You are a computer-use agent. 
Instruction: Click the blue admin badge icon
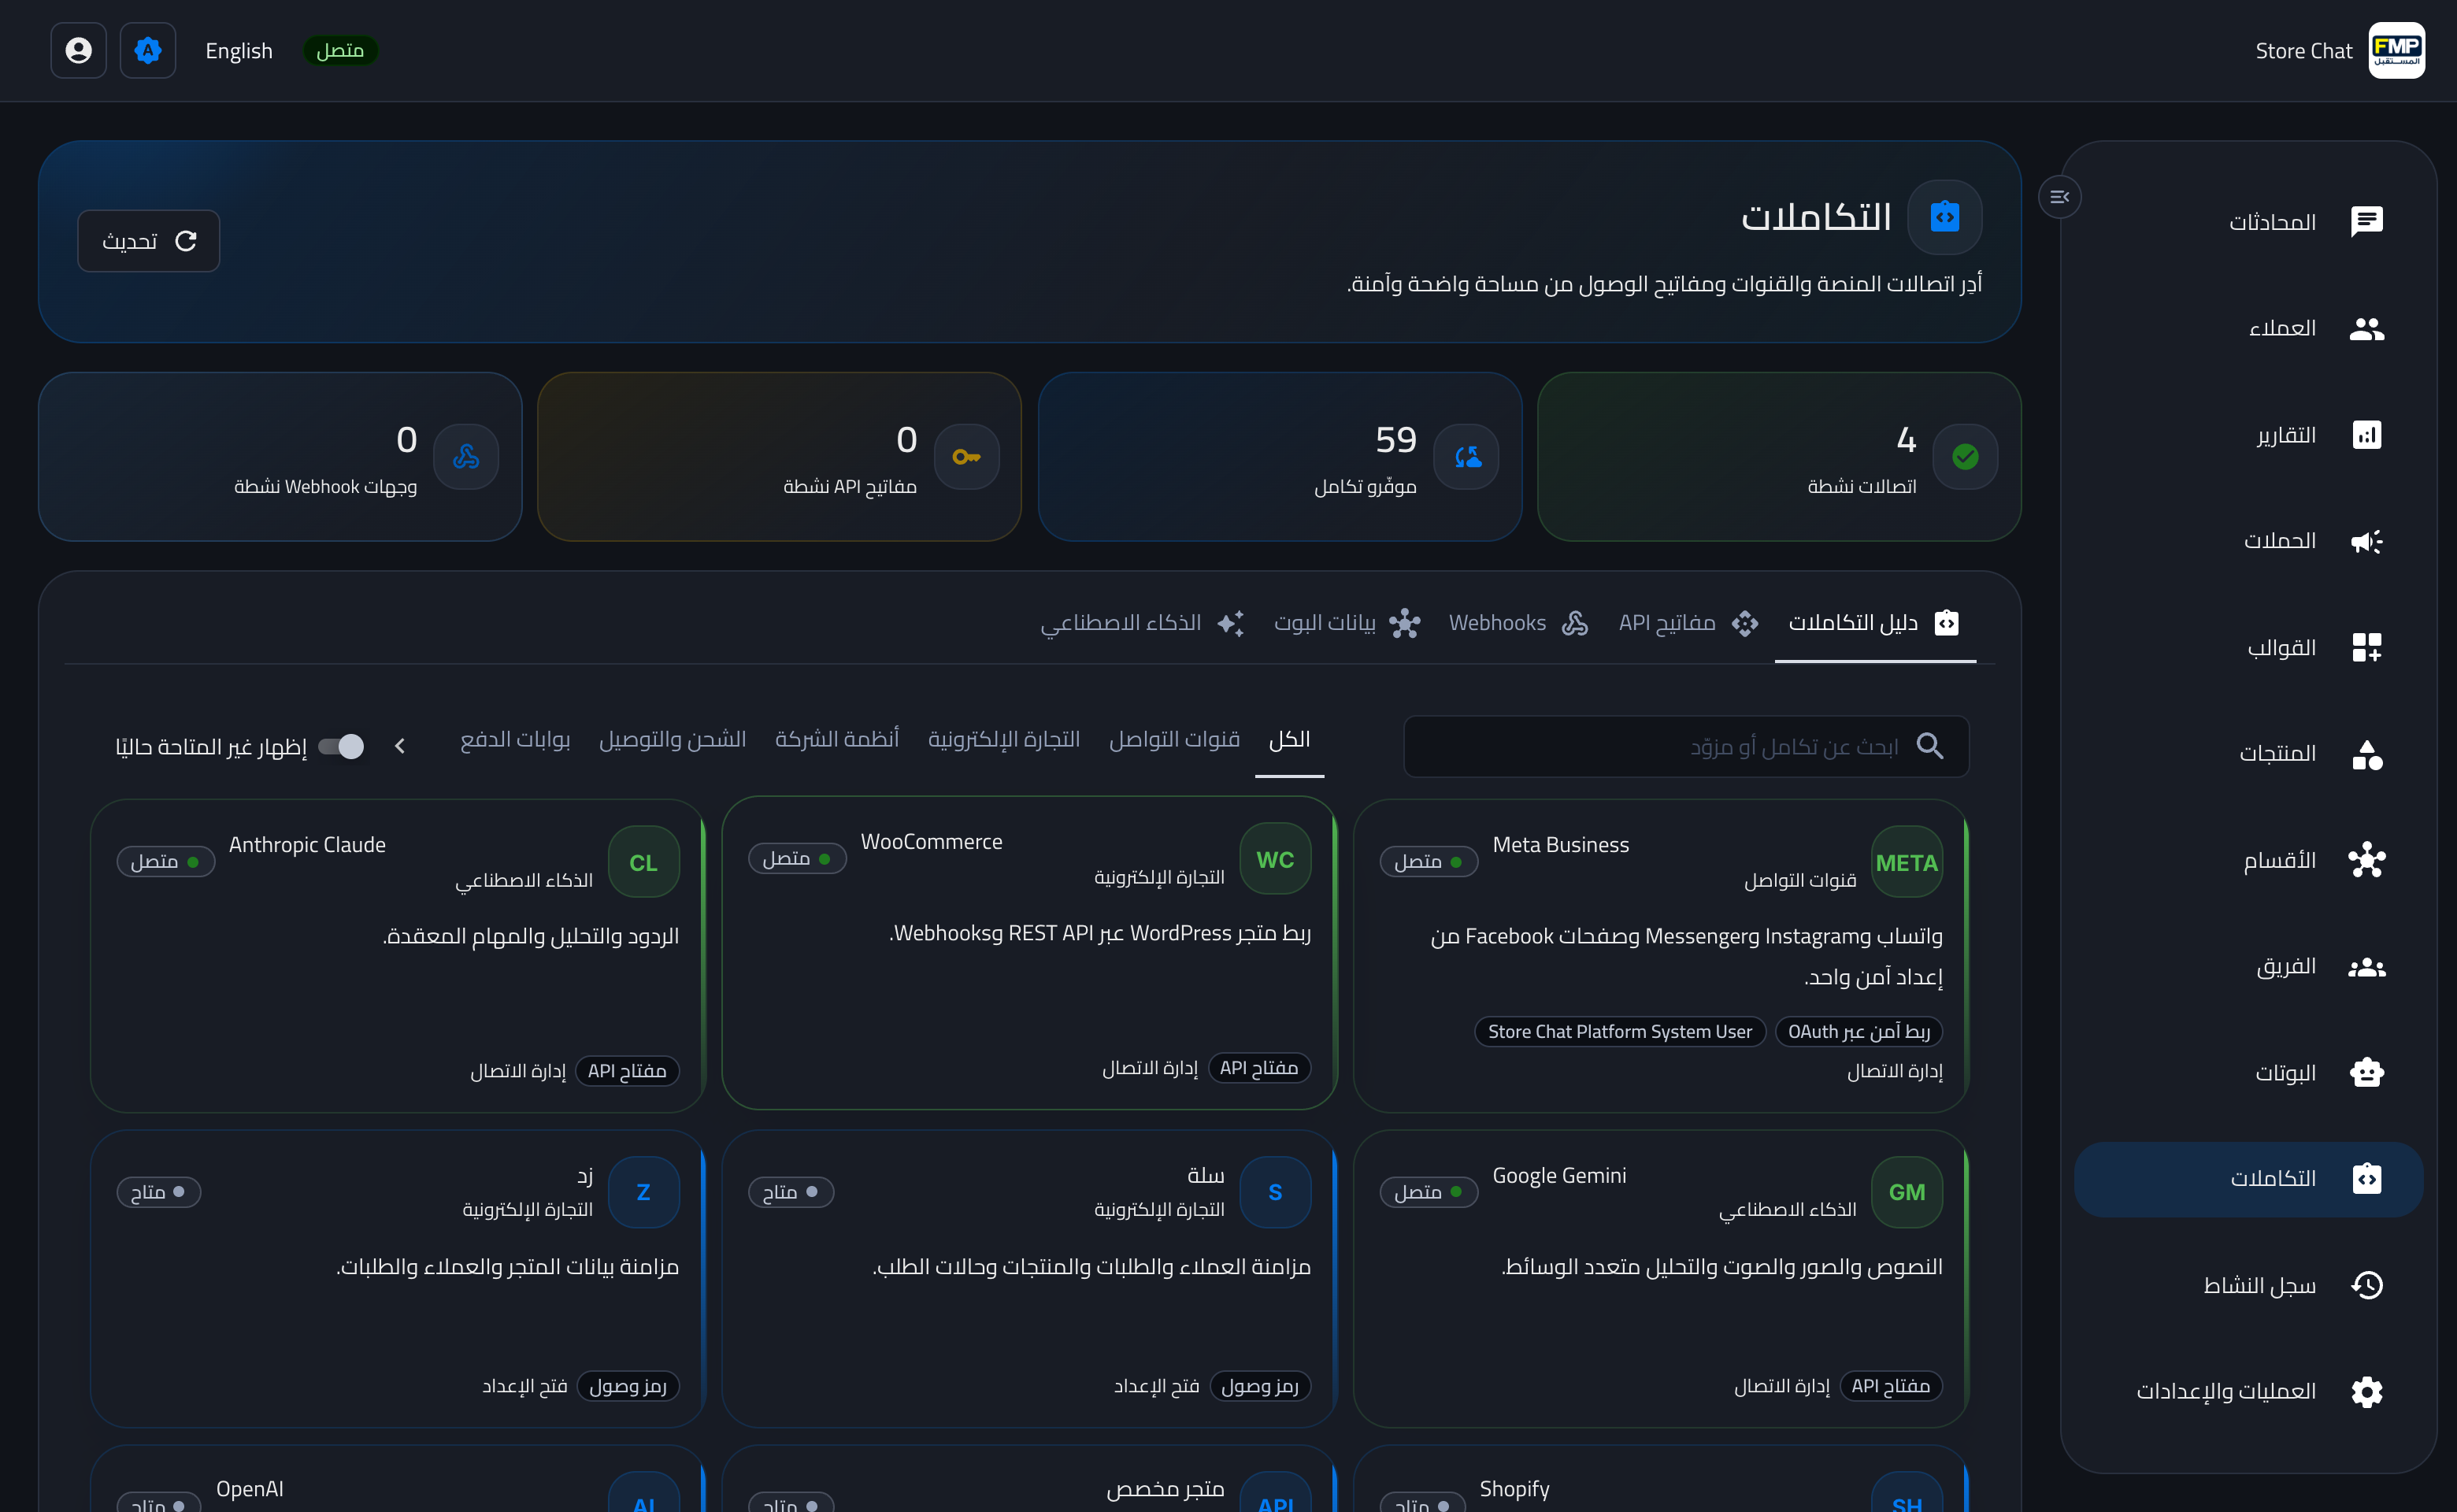click(x=148, y=50)
